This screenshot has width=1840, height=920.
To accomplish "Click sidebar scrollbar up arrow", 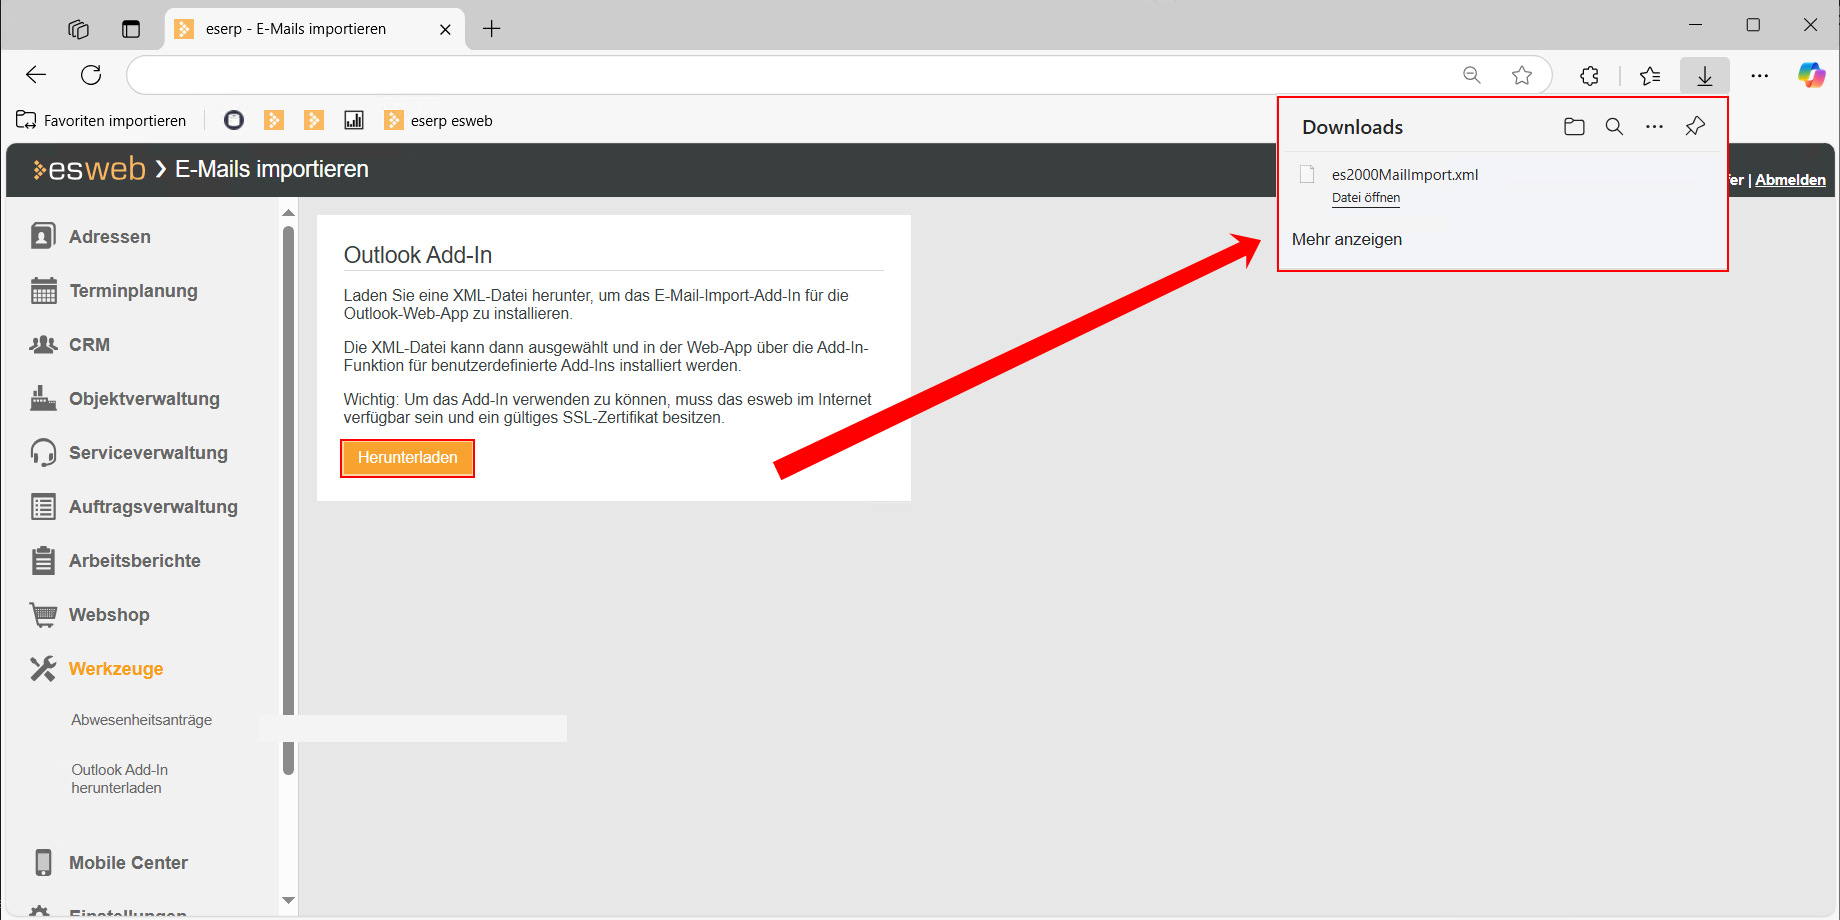I will pos(288,212).
